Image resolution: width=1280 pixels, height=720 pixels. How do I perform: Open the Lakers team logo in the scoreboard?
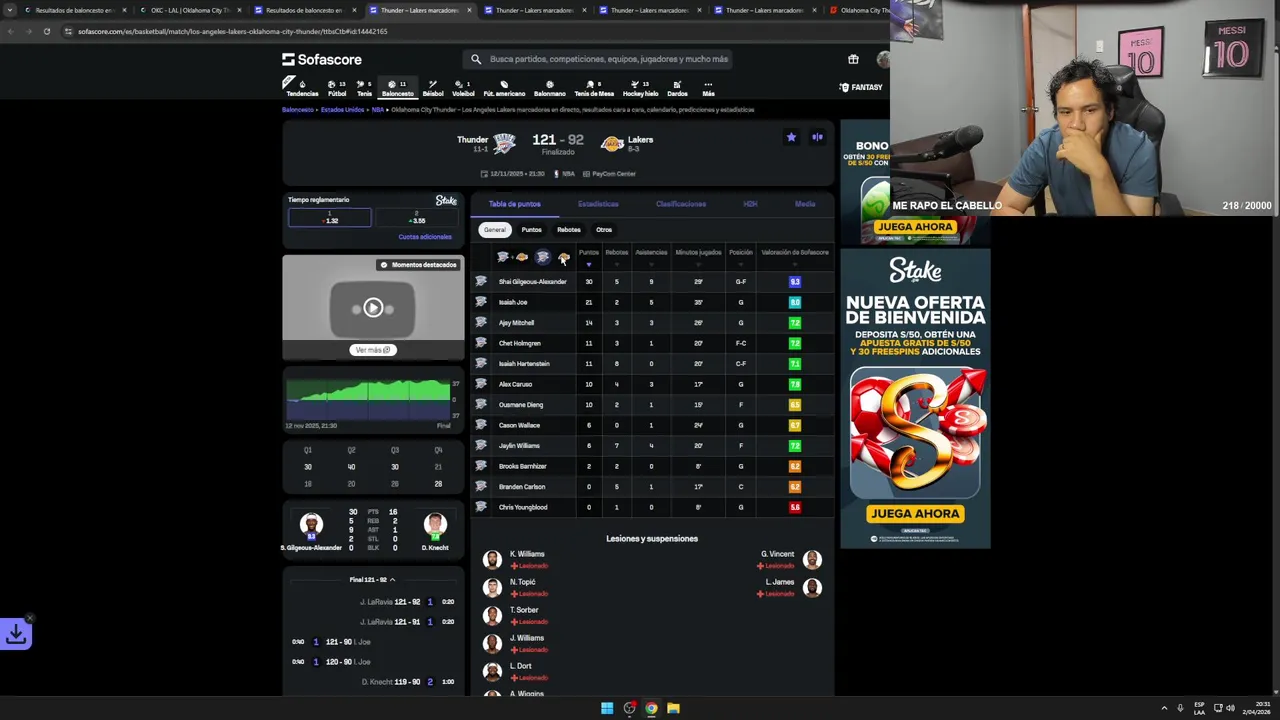click(612, 144)
